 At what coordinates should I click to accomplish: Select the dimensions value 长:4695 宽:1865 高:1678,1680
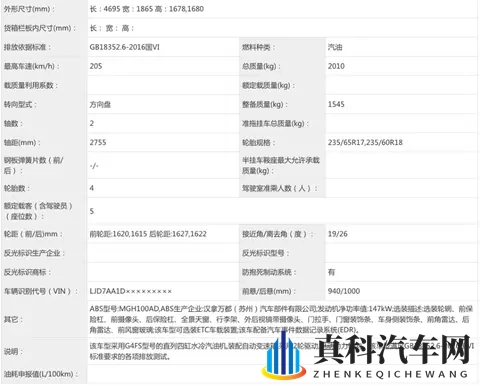[146, 9]
